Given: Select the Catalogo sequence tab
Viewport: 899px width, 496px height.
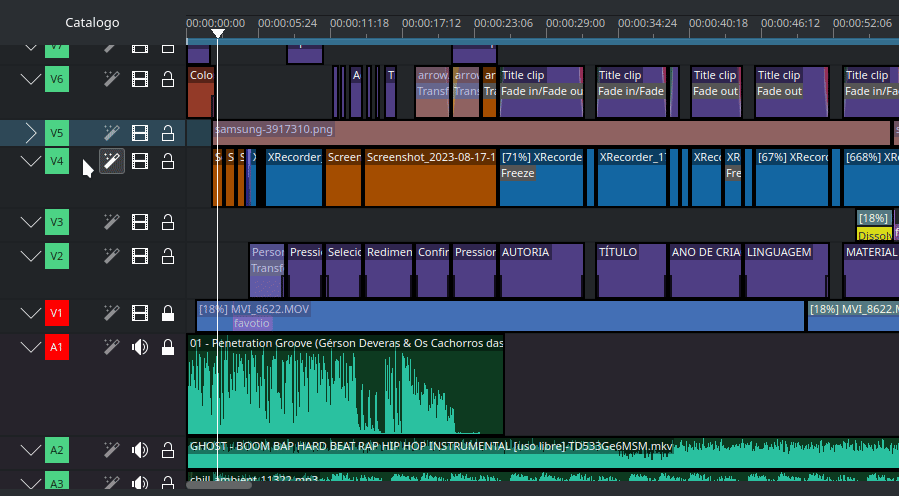Looking at the screenshot, I should 92,22.
